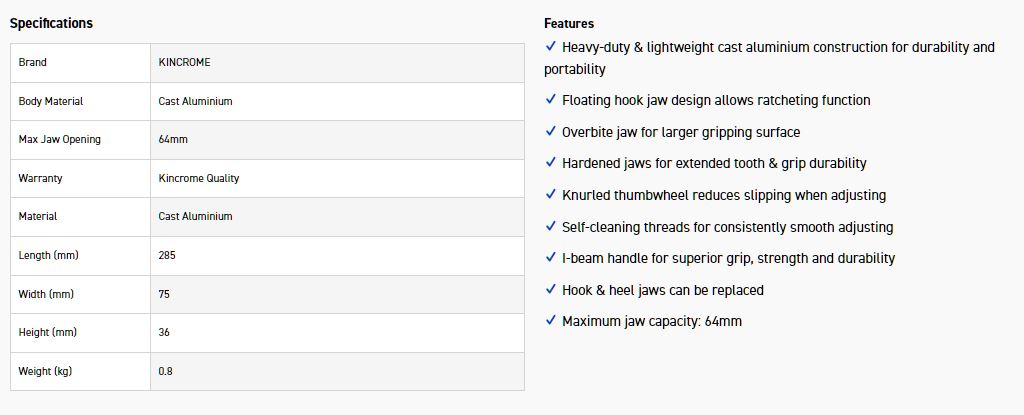Click checkmark beside Self-cleaning threads feature

[551, 227]
